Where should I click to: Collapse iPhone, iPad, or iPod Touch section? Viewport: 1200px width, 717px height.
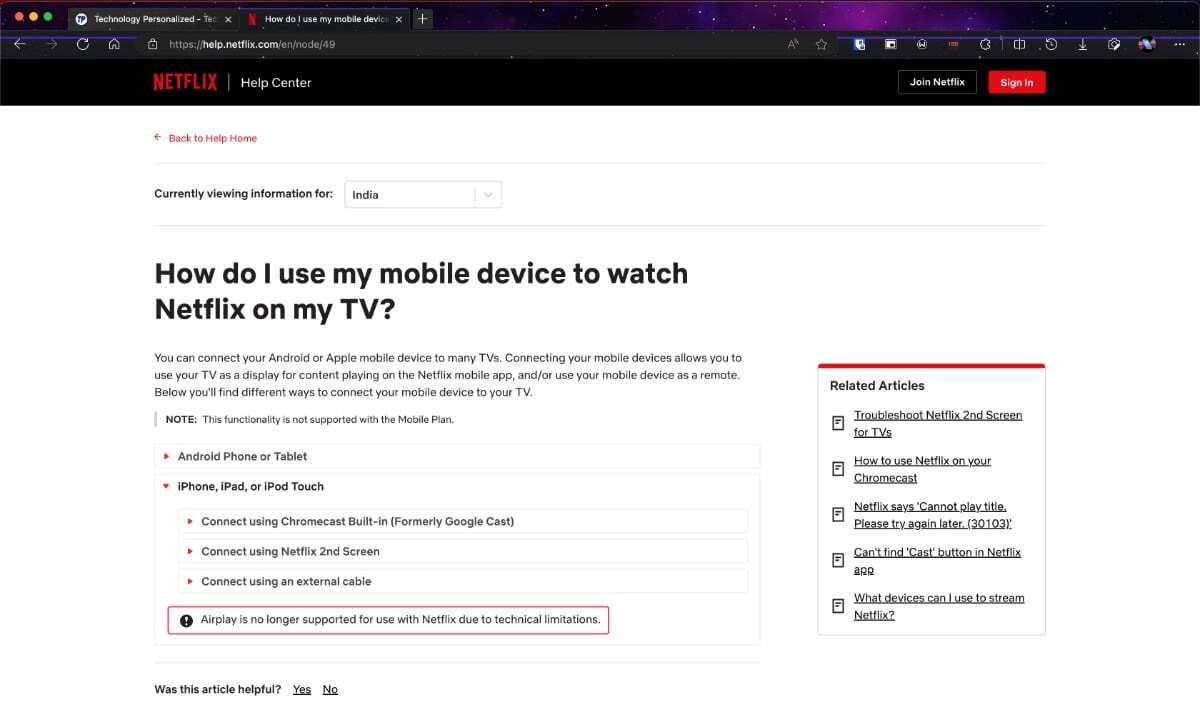(457, 486)
